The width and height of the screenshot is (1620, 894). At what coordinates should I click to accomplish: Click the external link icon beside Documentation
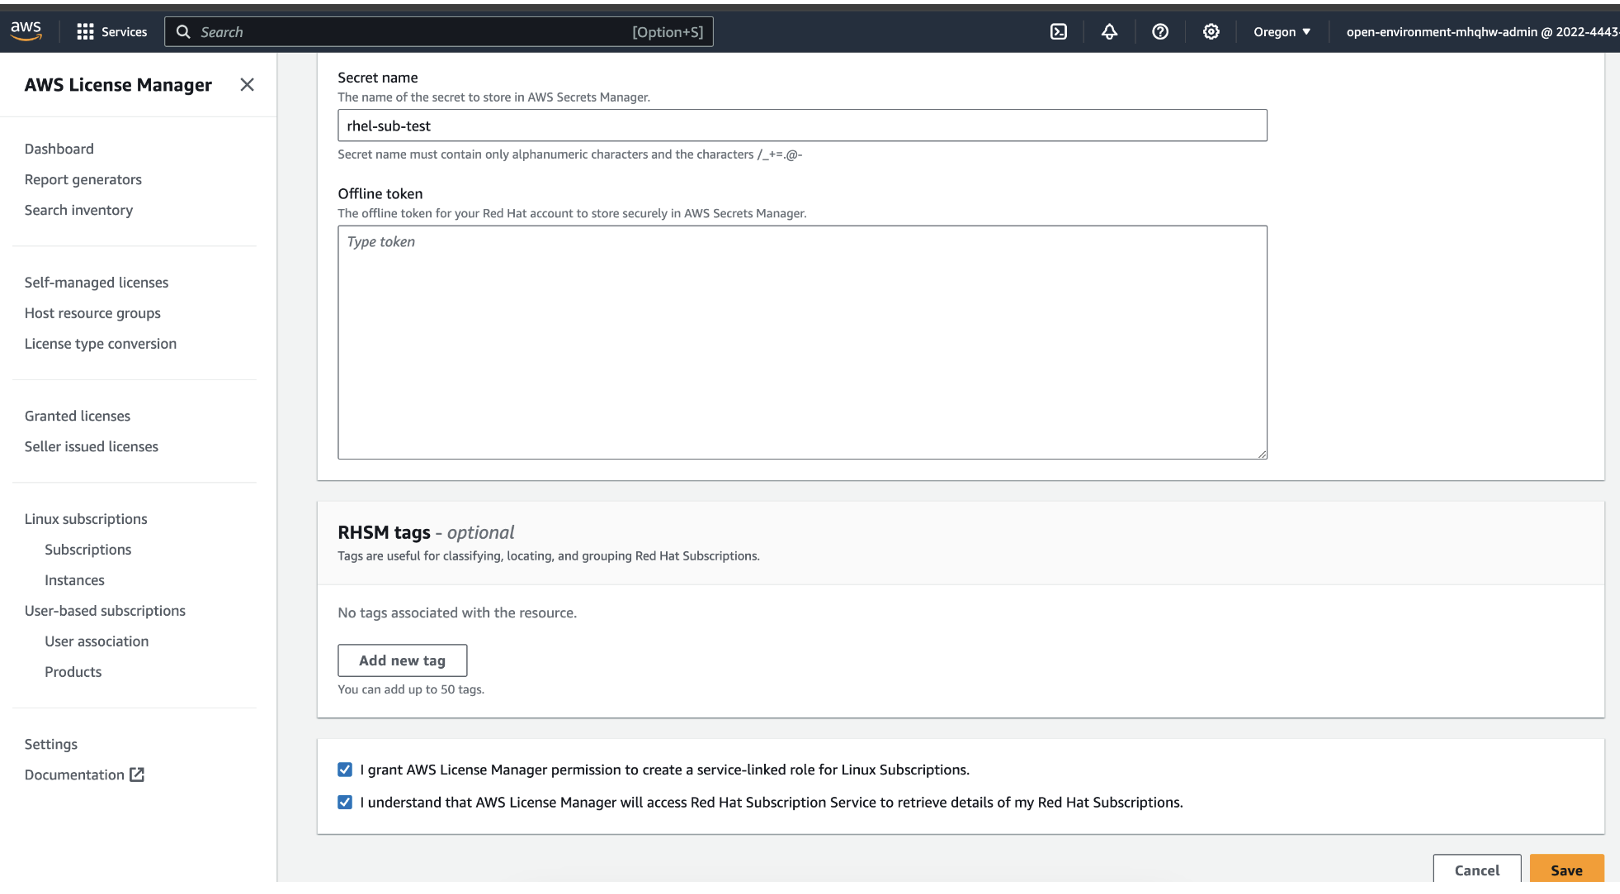[138, 775]
